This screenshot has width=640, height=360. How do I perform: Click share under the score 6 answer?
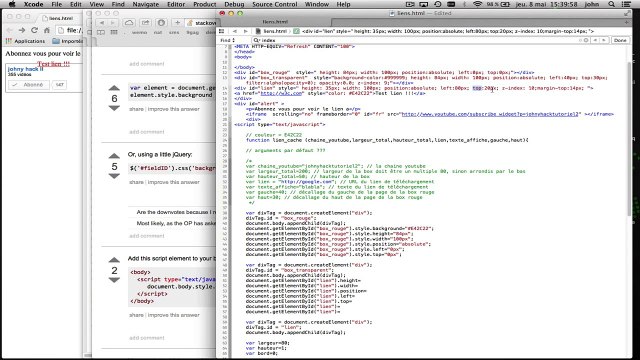(x=136, y=109)
